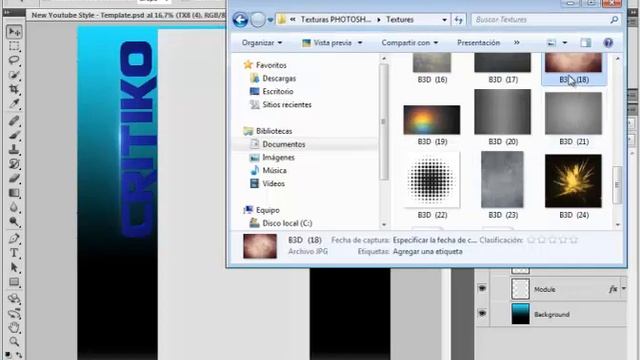The height and width of the screenshot is (360, 640).
Task: Set rating to the fifth star
Action: pos(573,240)
